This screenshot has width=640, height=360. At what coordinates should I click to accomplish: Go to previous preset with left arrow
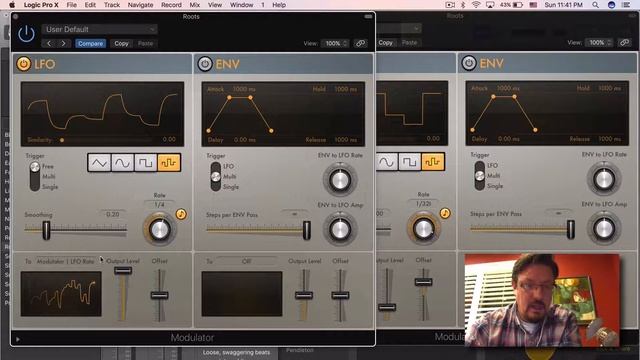(49, 43)
